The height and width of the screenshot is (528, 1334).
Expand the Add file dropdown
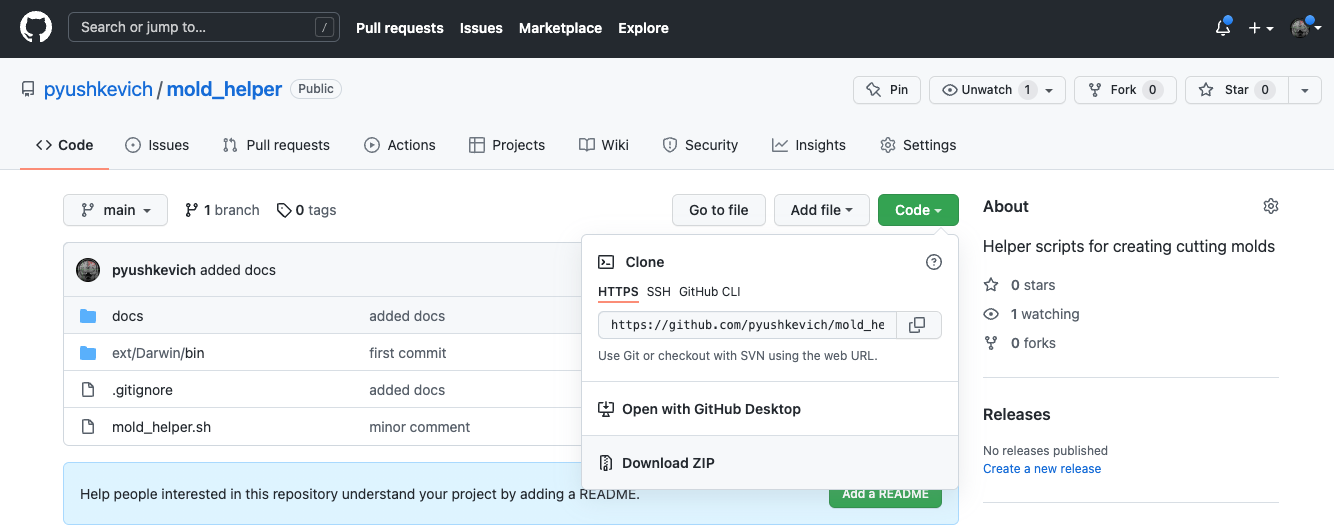pos(821,210)
